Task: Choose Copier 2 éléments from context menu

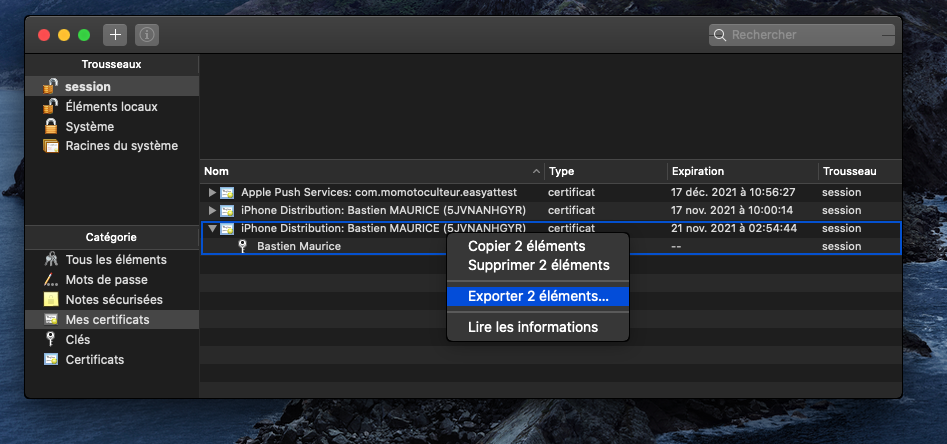Action: pos(538,246)
